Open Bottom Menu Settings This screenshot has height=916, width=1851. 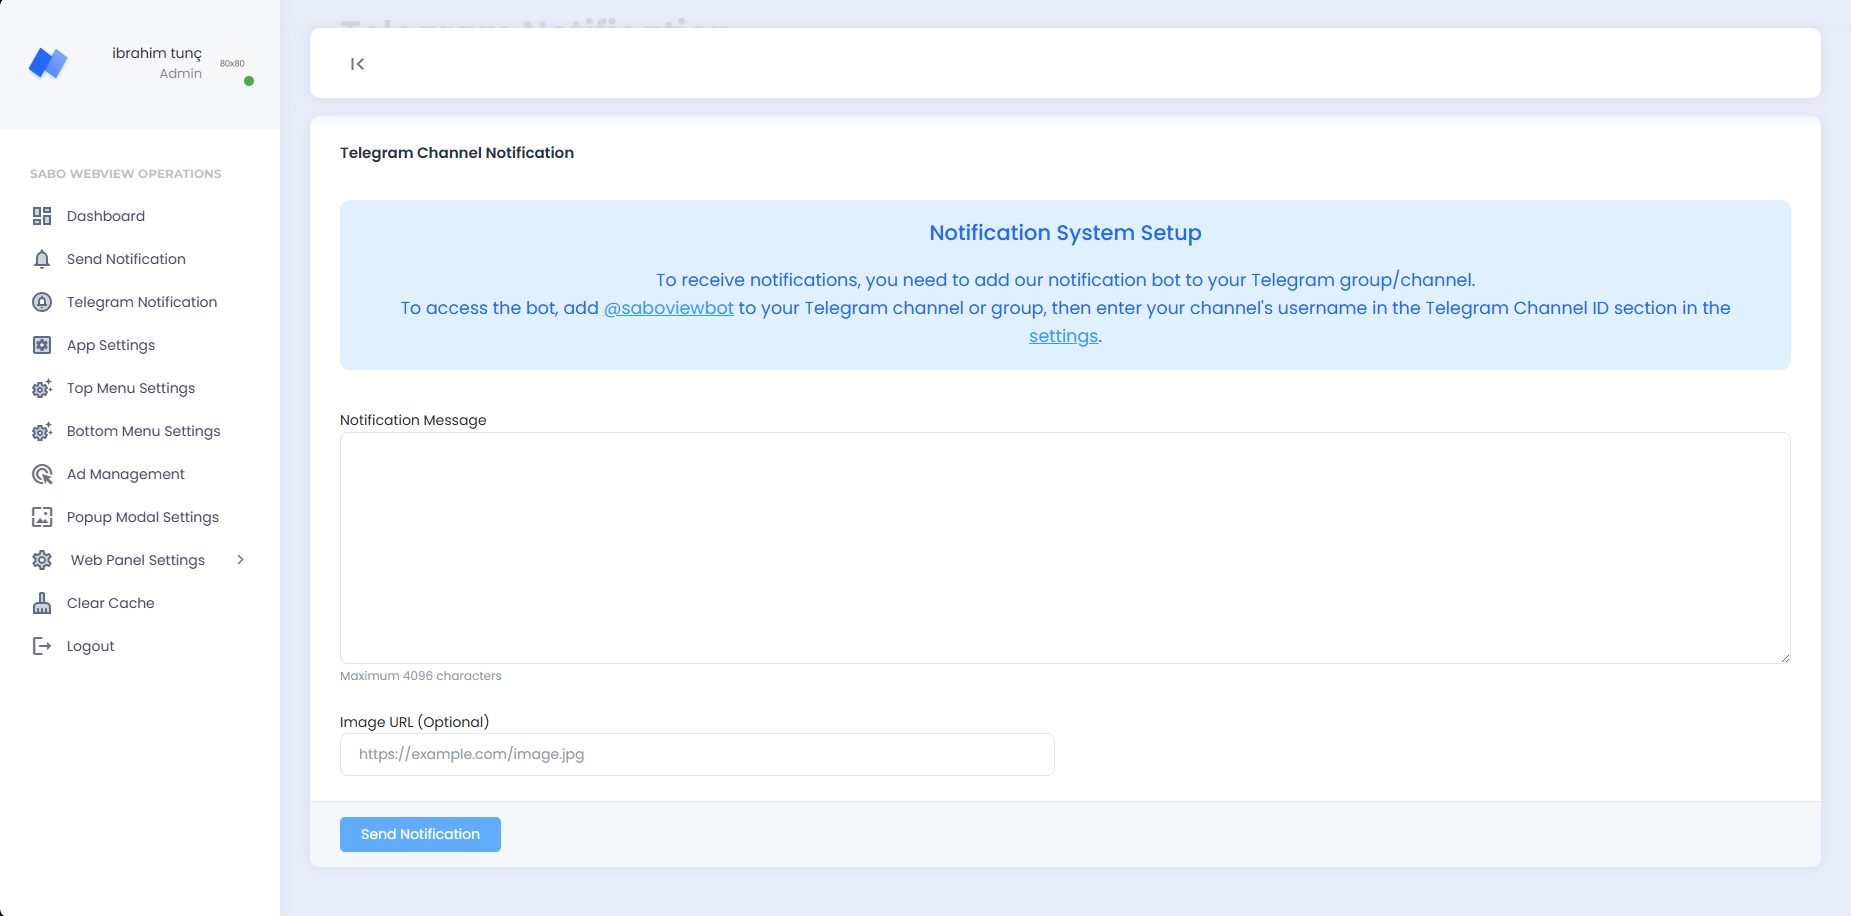(143, 431)
